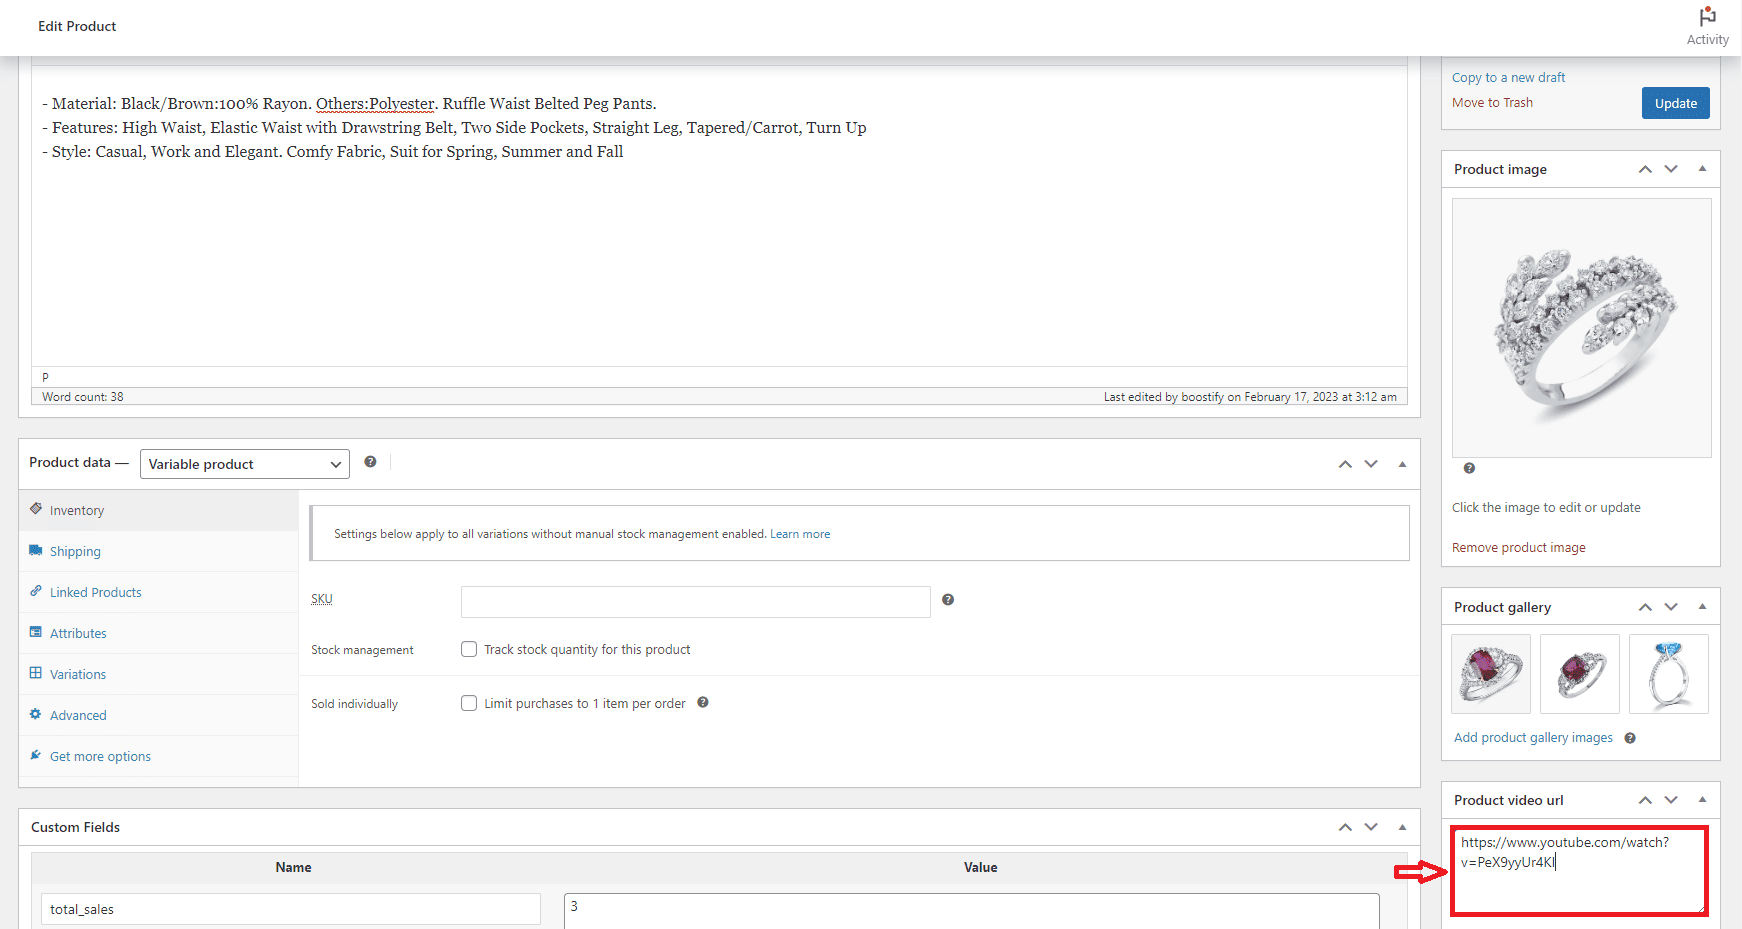Image resolution: width=1742 pixels, height=929 pixels.
Task: Move Product data panel down
Action: 1371,464
